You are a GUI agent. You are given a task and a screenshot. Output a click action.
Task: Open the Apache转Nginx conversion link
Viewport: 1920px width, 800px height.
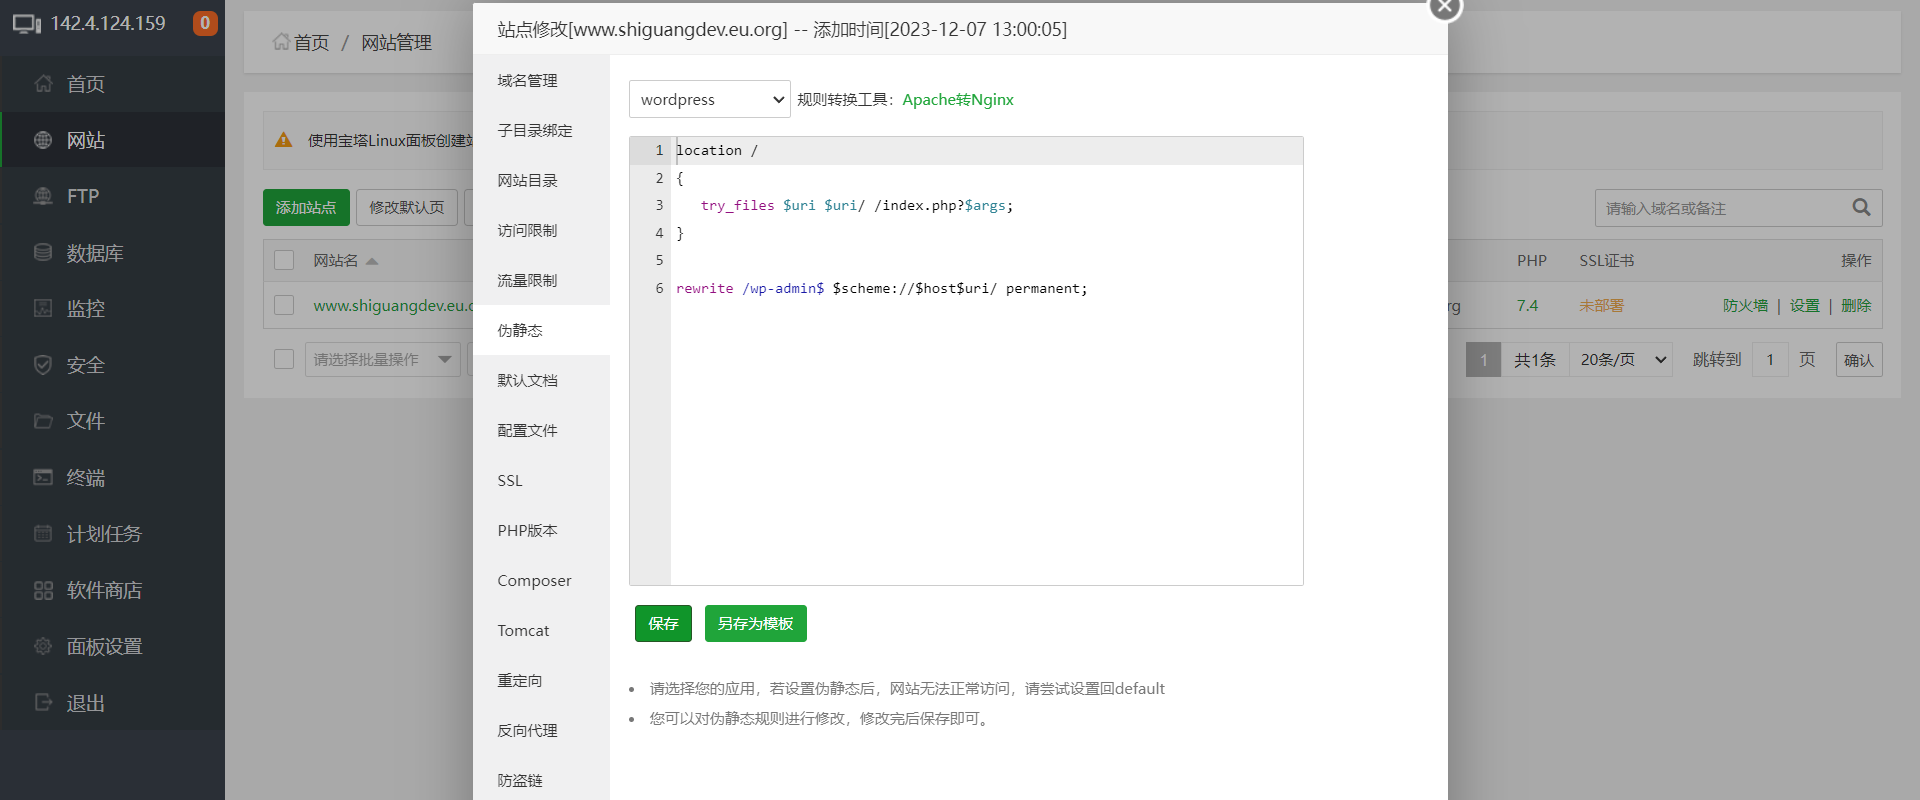click(x=958, y=99)
